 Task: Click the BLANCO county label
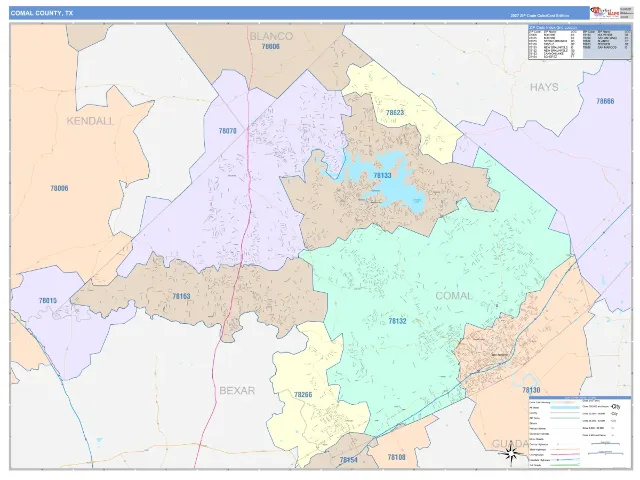point(271,36)
